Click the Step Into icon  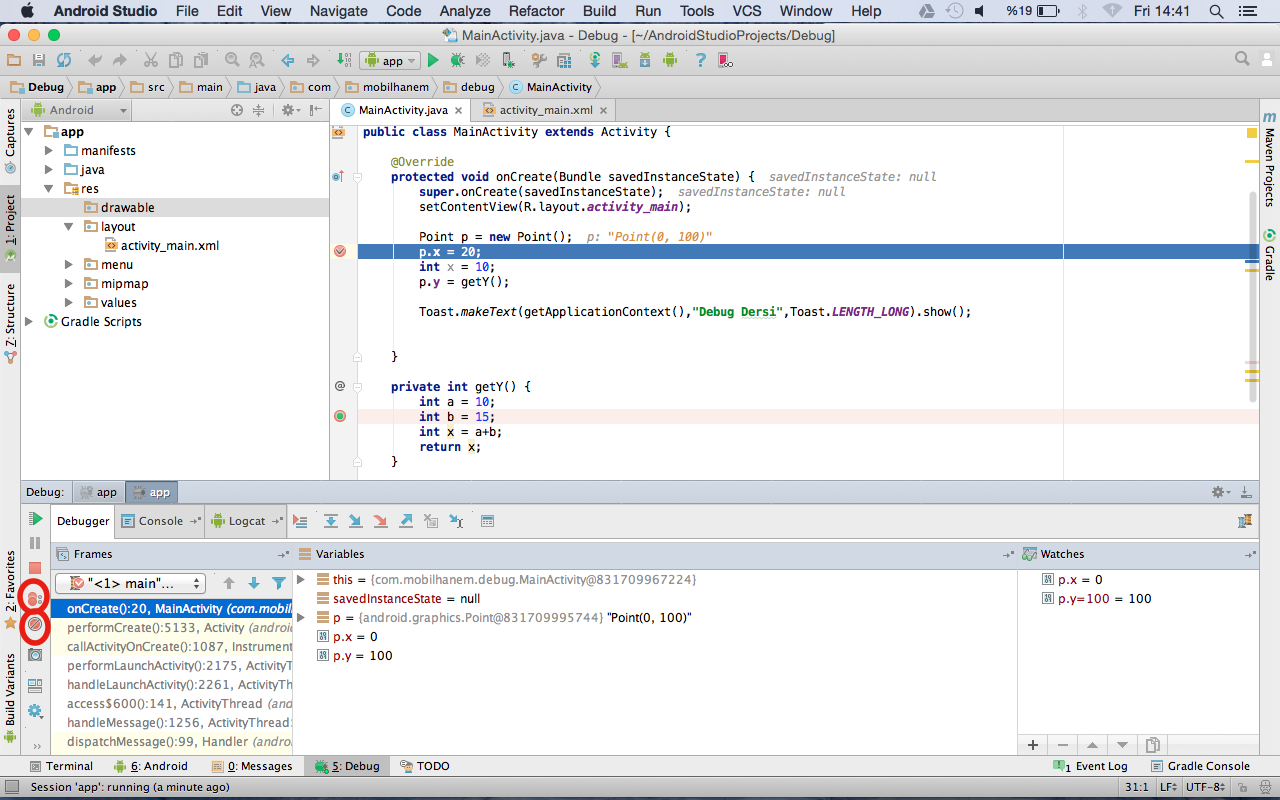click(x=356, y=521)
